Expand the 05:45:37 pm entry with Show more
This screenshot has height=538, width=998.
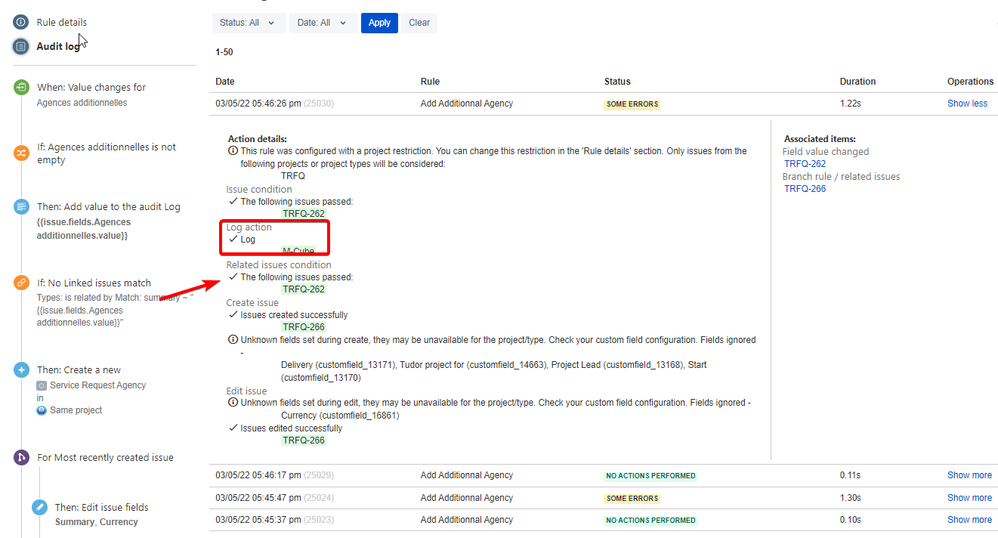point(969,520)
